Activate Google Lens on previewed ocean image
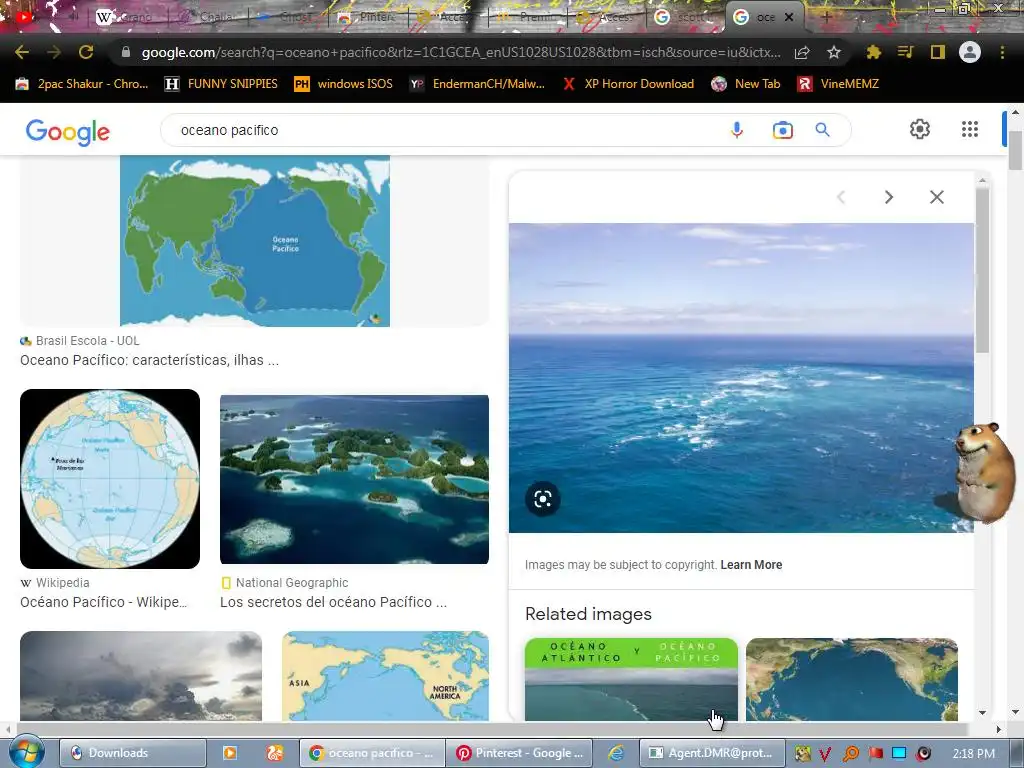 (x=543, y=500)
